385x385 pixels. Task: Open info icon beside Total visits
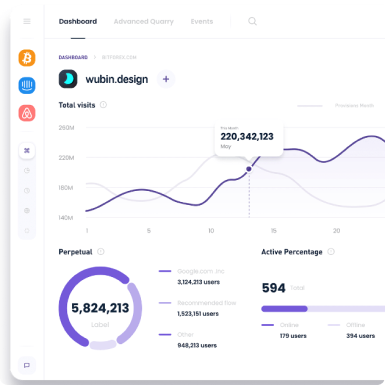click(103, 105)
